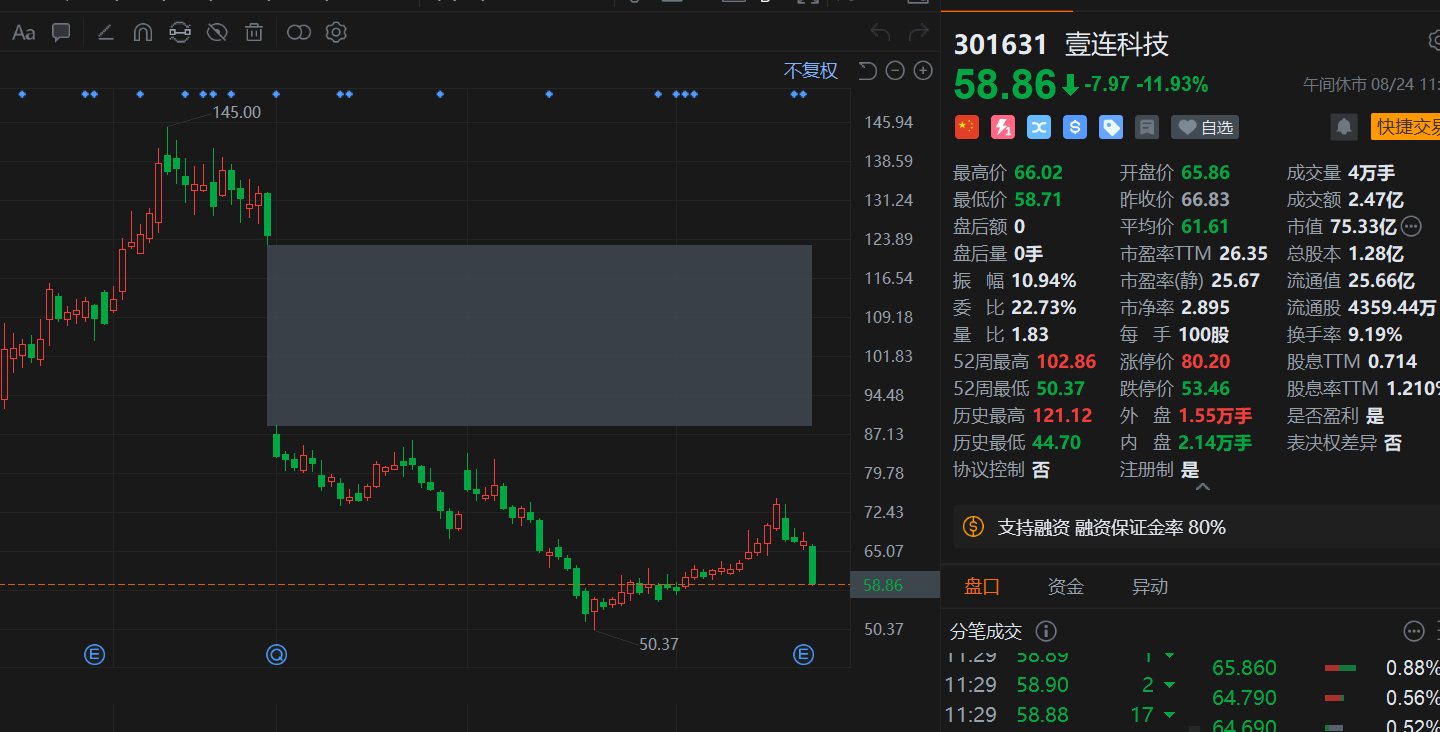Open the 融资保证金率 80% margin info
The image size is (1440, 732).
[x=1150, y=527]
